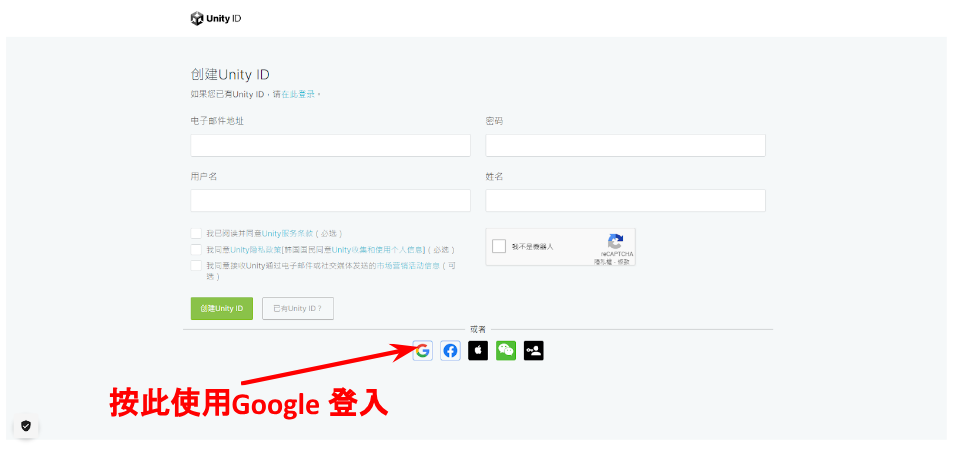Open the privacy shield badge
The width and height of the screenshot is (954, 458).
[26, 426]
